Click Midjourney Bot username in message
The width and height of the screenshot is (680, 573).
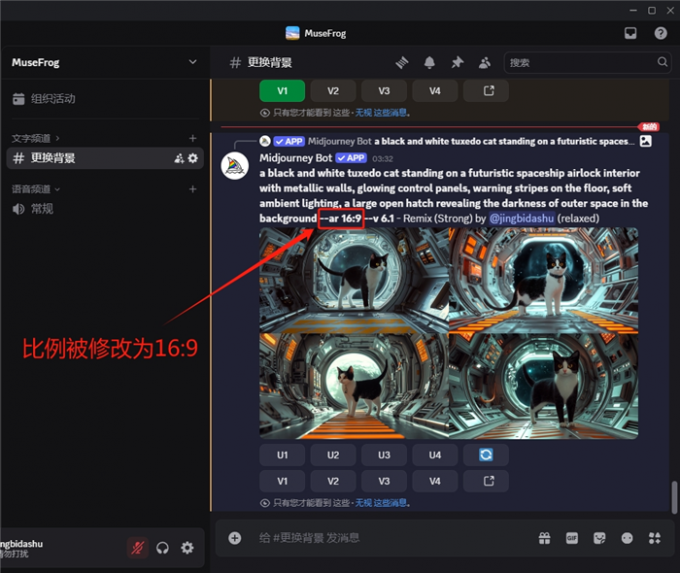coord(296,158)
